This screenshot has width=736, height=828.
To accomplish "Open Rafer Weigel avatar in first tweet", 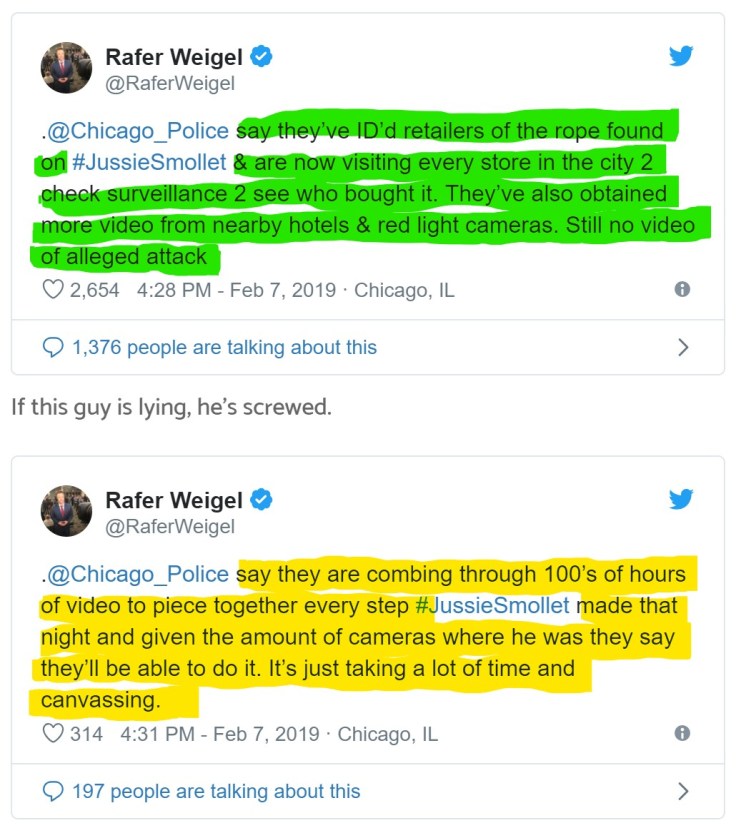I will point(67,68).
